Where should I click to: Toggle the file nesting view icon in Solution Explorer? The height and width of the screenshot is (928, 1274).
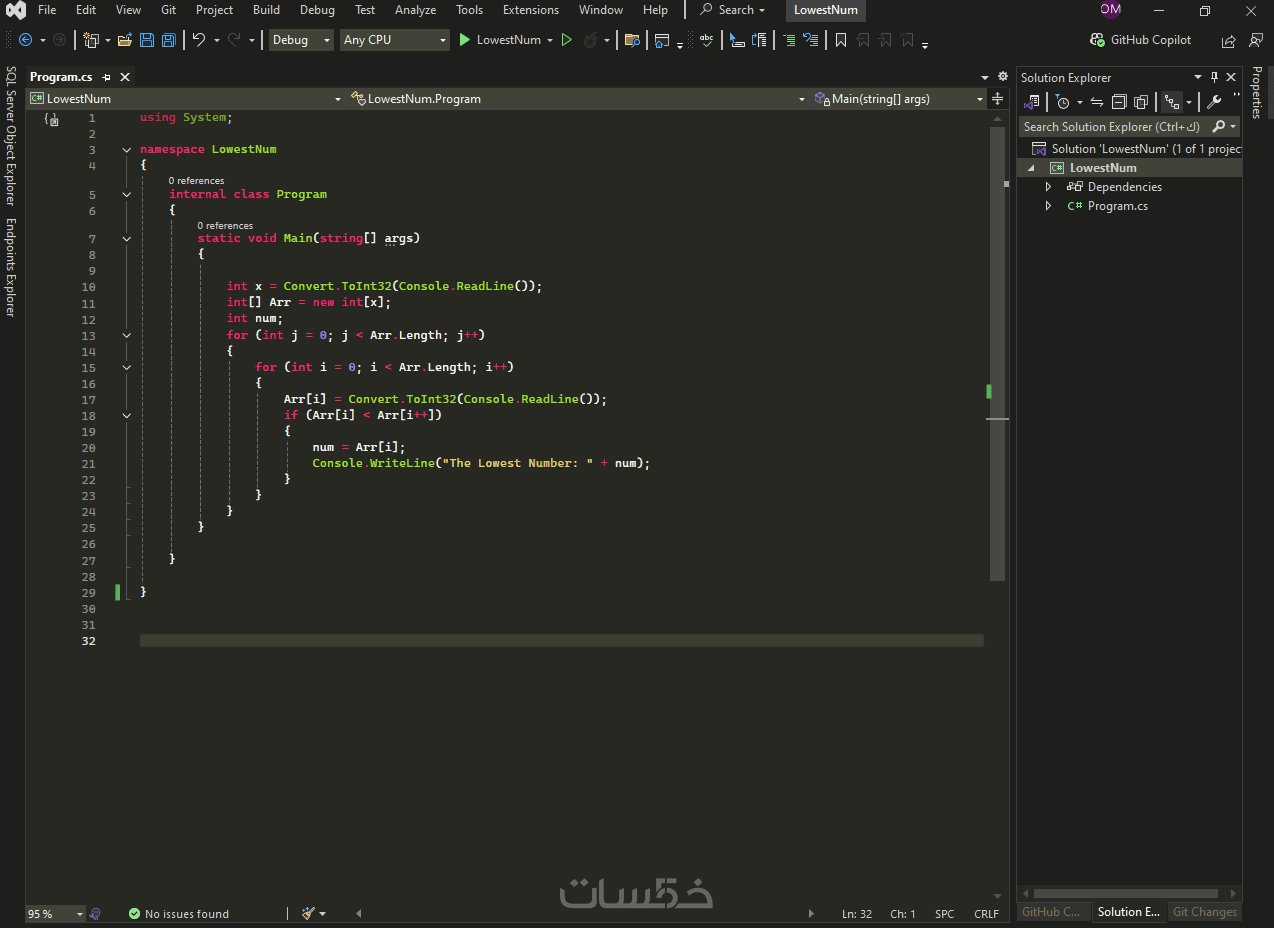coord(1172,102)
